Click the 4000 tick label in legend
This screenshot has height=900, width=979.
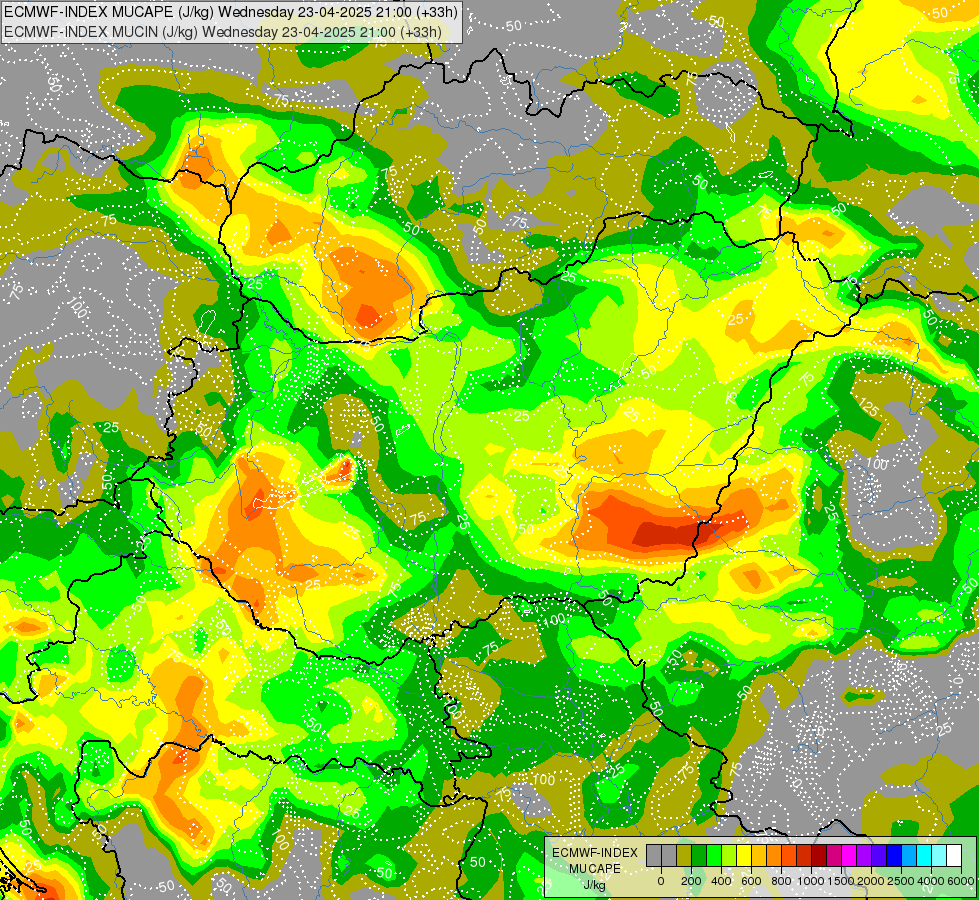click(x=931, y=881)
